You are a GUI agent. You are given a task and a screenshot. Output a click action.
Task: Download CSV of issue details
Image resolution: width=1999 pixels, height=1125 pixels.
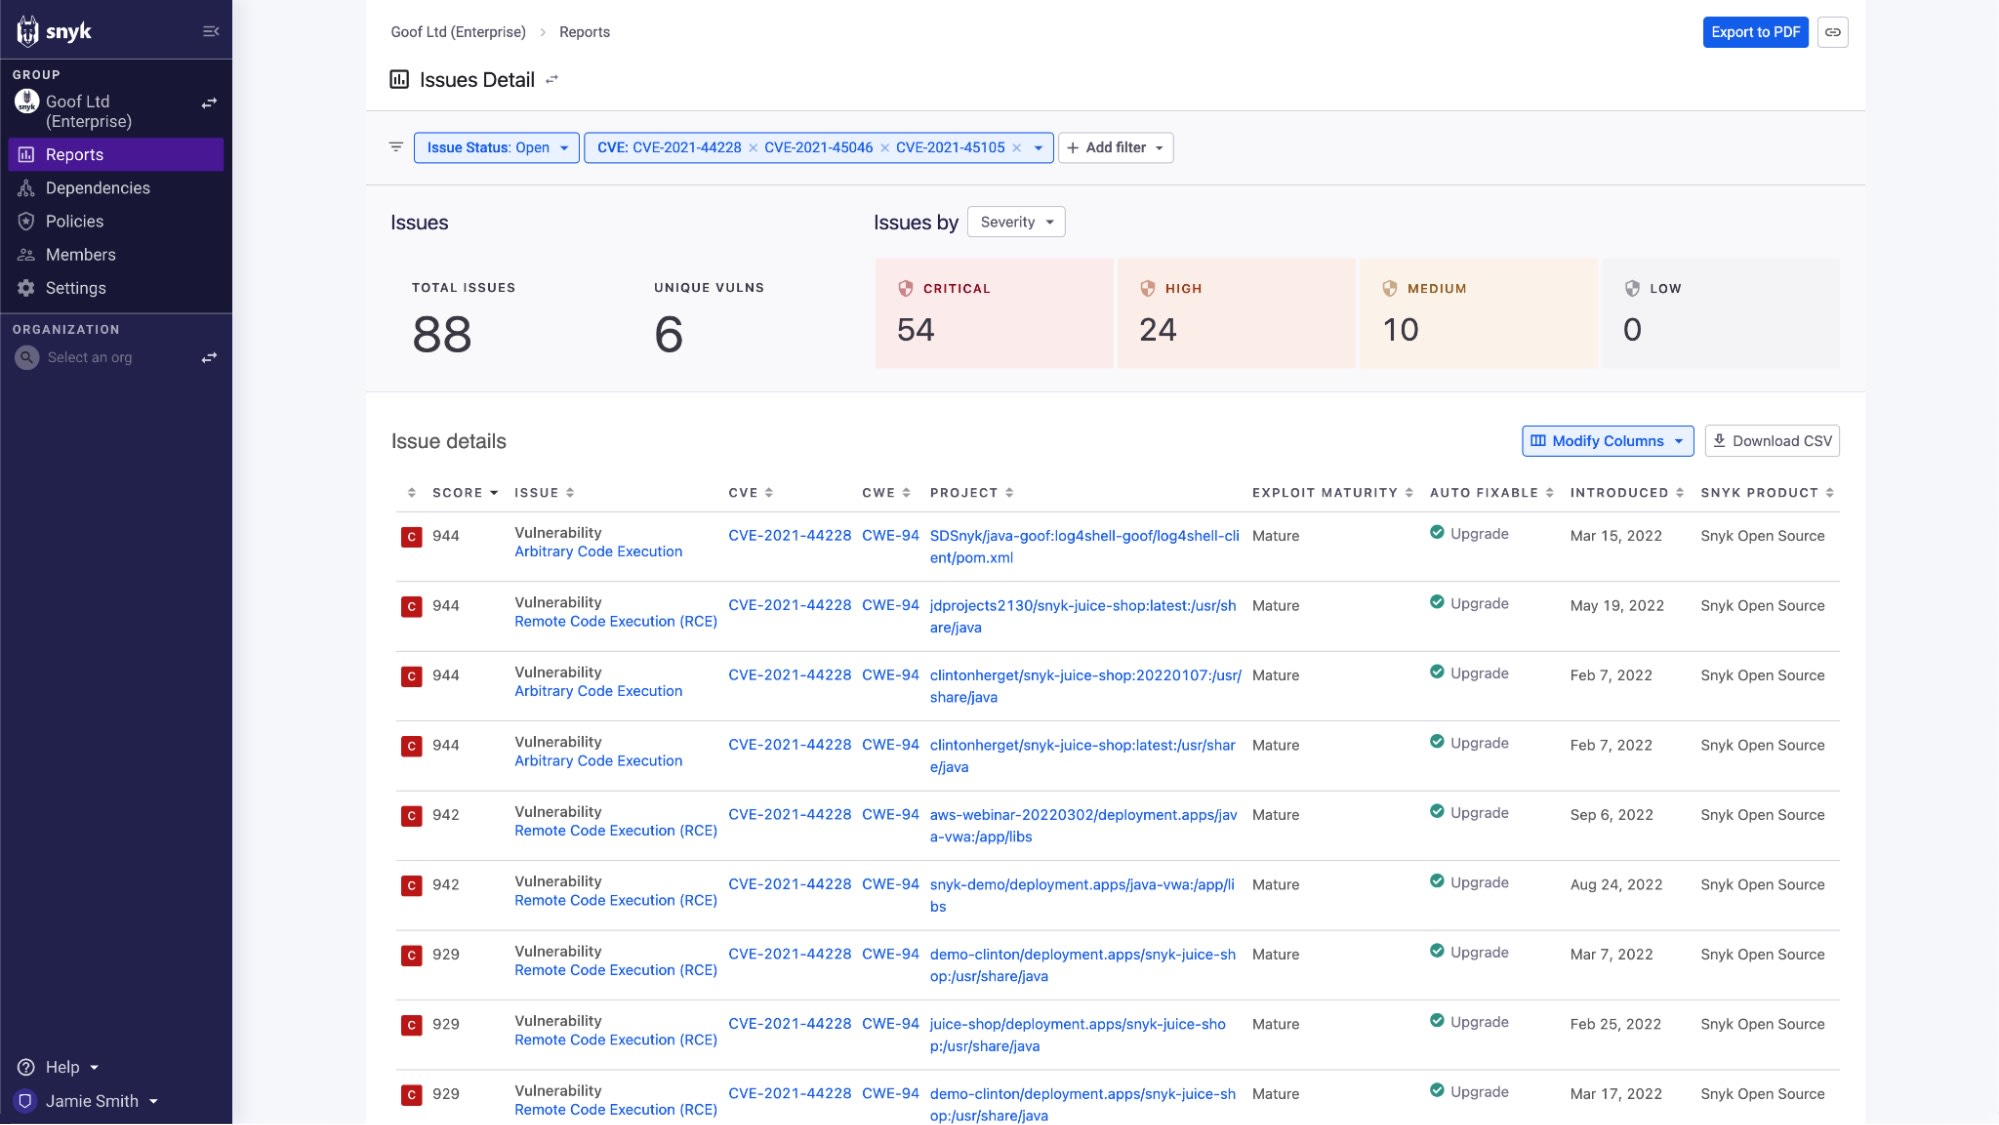(1771, 441)
